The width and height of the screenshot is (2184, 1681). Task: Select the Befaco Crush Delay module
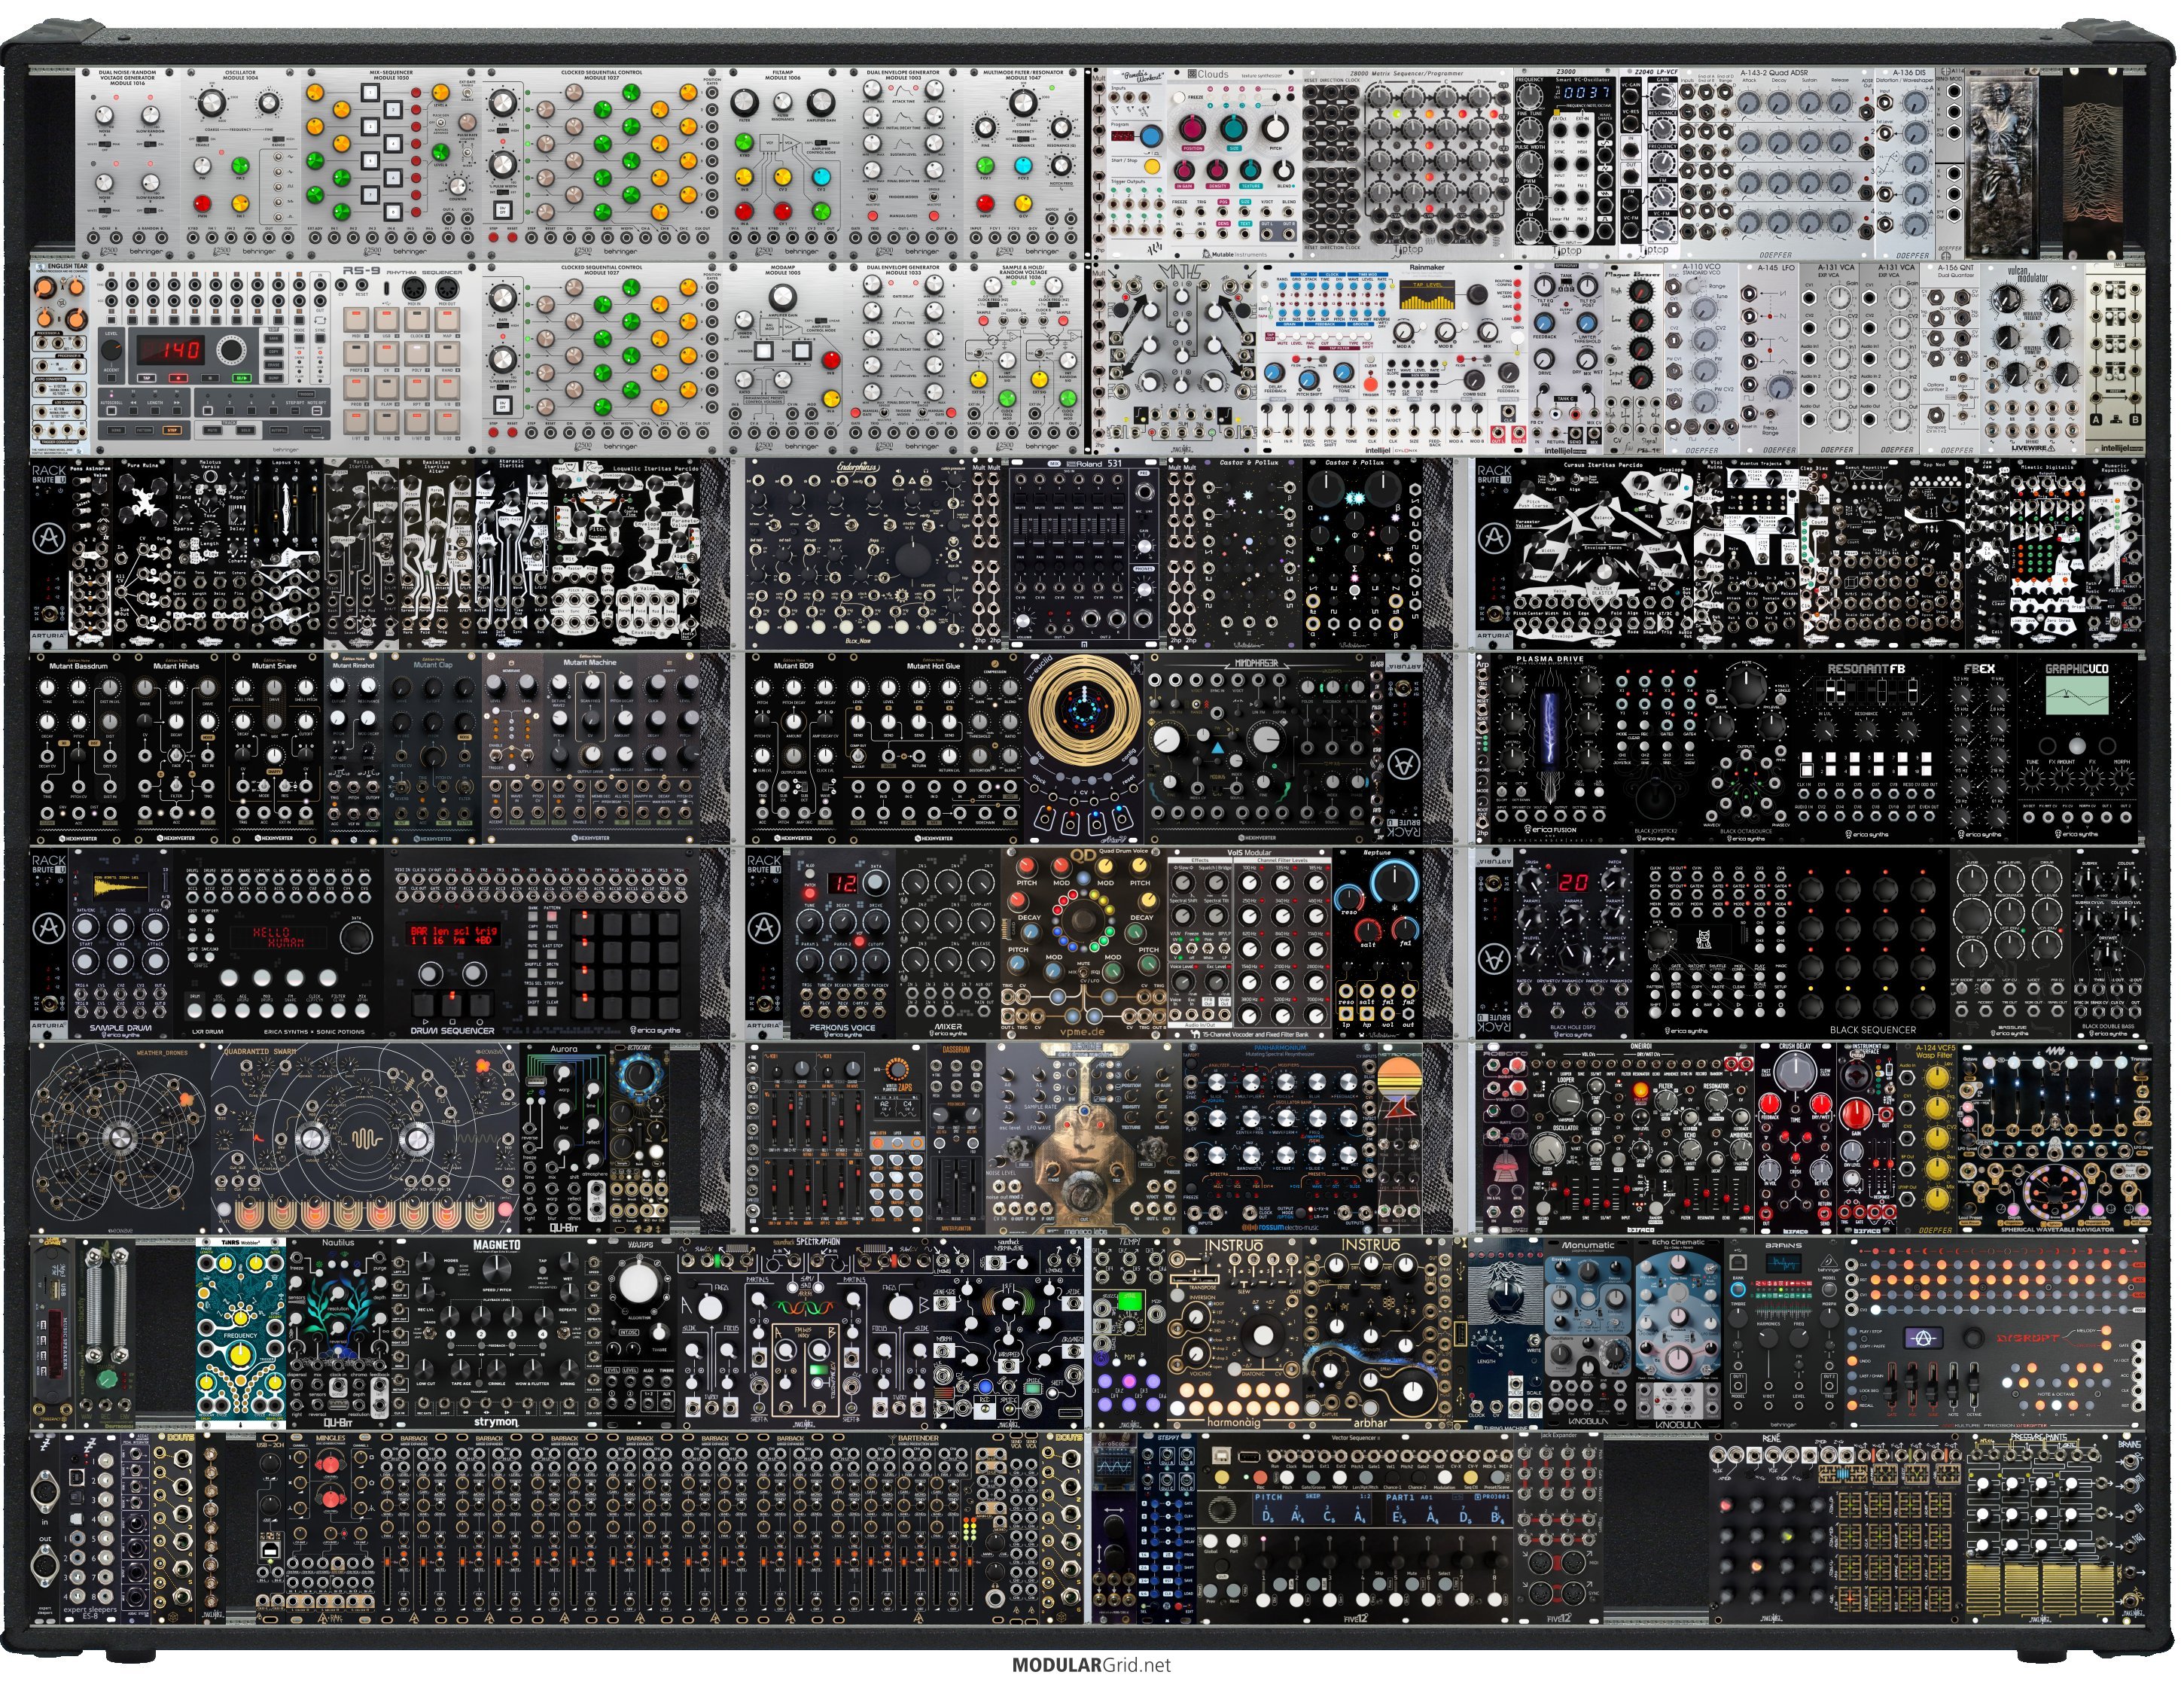coord(1795,1138)
